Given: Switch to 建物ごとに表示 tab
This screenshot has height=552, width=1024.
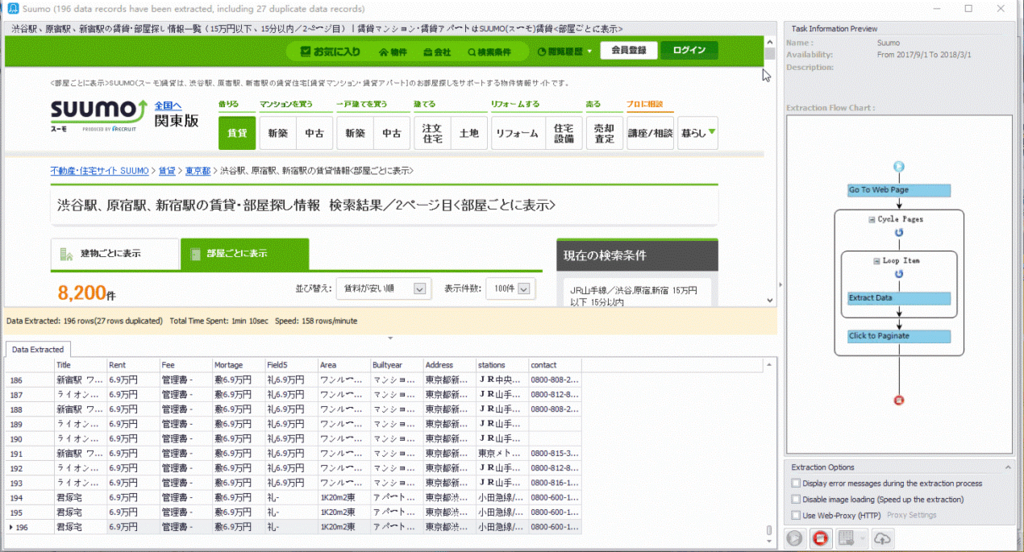Looking at the screenshot, I should click(114, 253).
